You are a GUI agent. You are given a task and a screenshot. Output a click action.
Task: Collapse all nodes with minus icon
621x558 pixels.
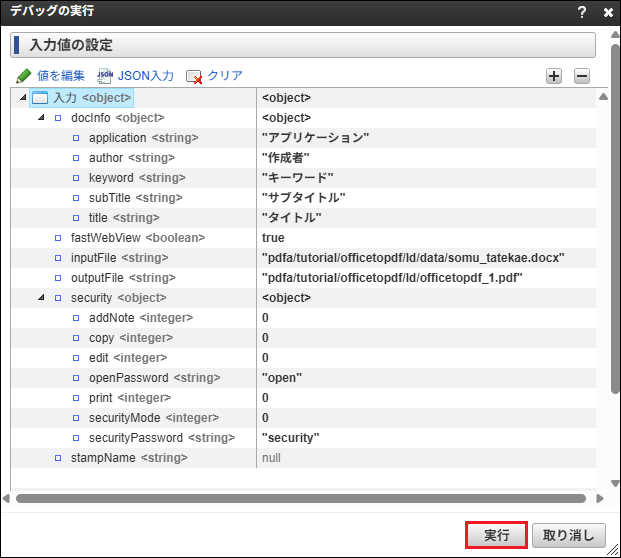pos(582,76)
